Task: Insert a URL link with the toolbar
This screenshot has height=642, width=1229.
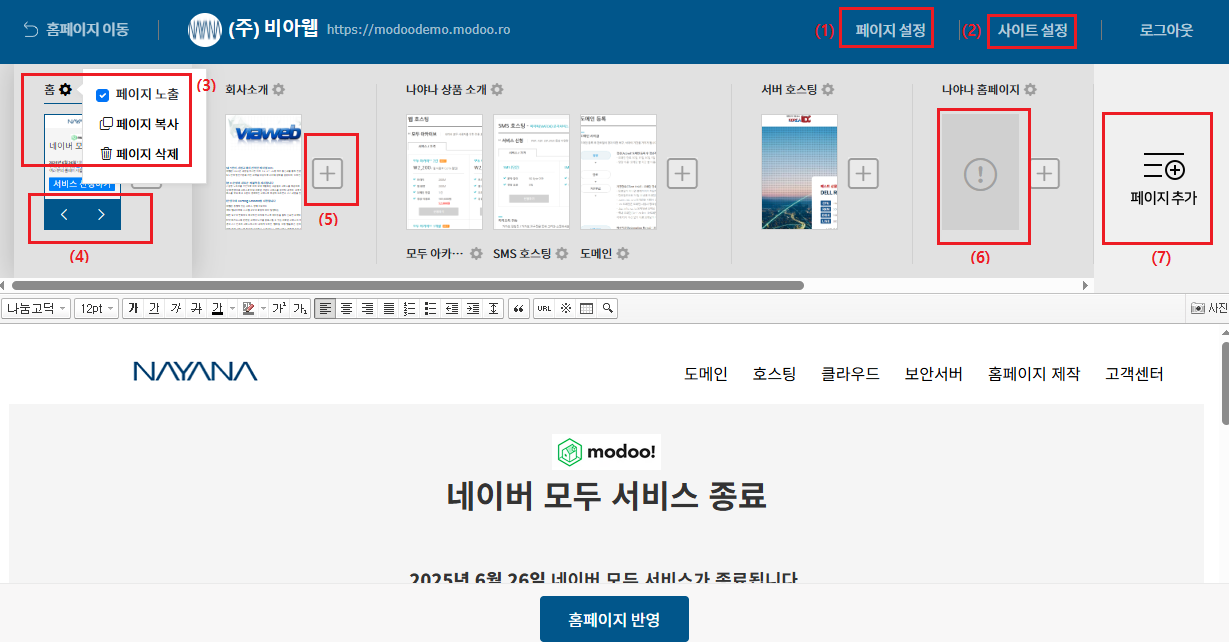Action: click(544, 308)
